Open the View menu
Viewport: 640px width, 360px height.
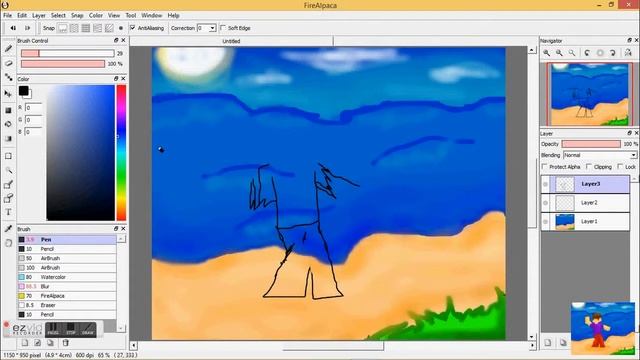(x=114, y=16)
